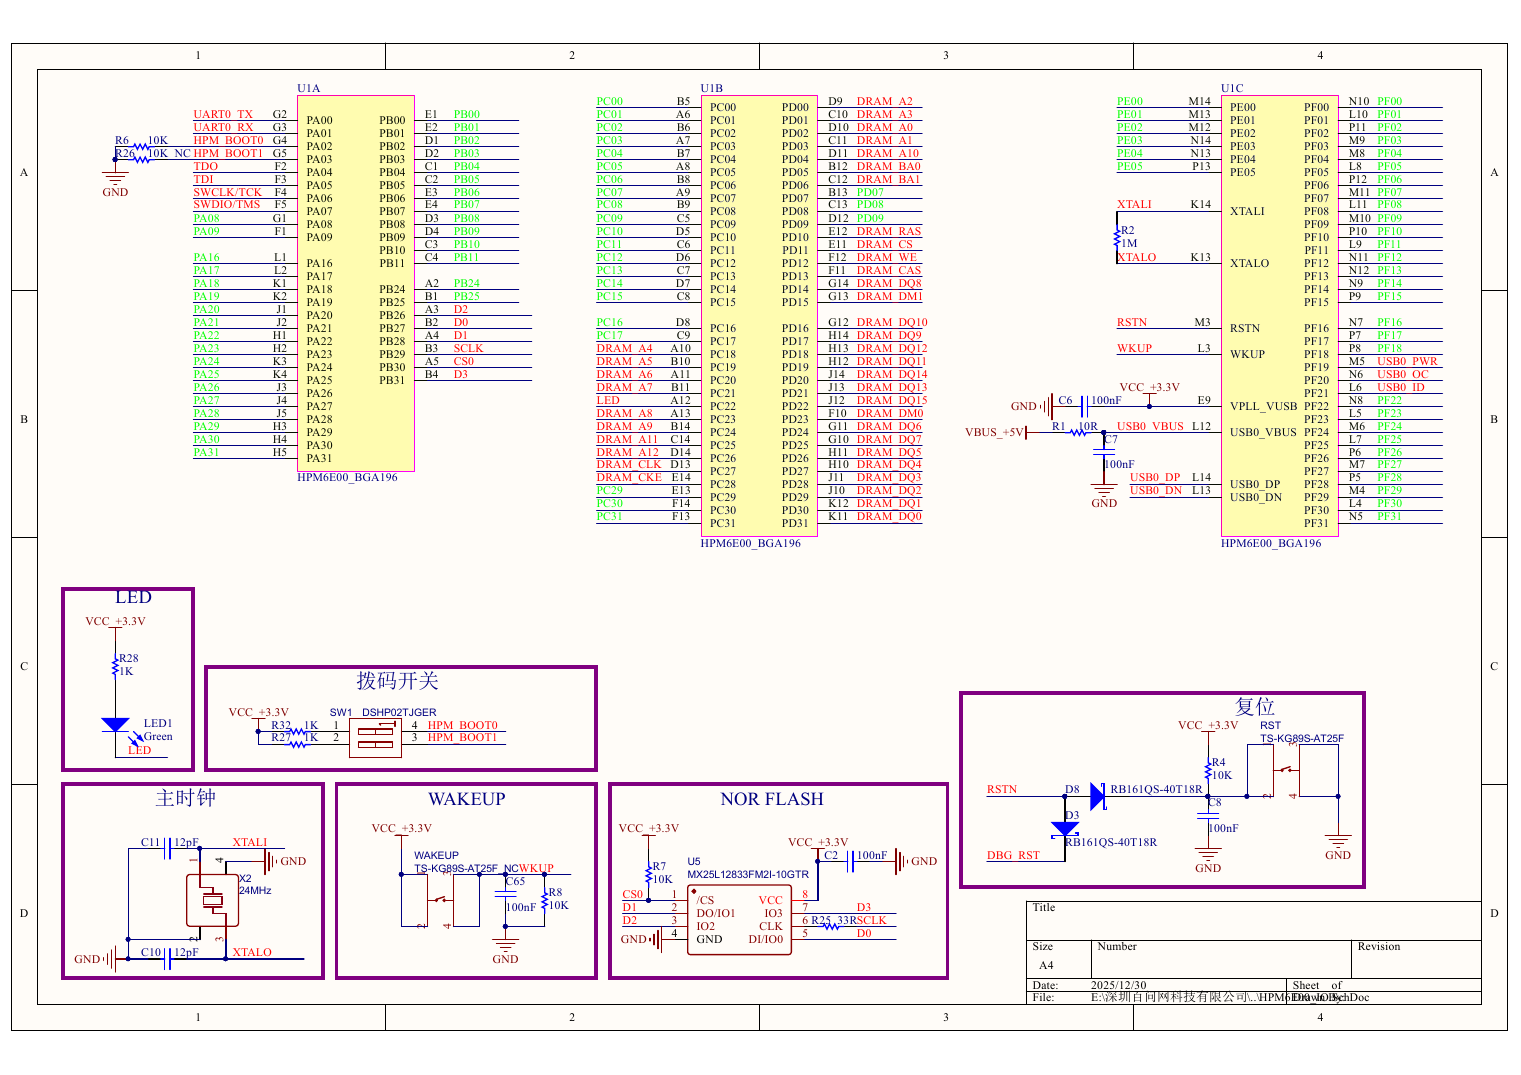Click the DBG_RST net label

pos(1013,855)
